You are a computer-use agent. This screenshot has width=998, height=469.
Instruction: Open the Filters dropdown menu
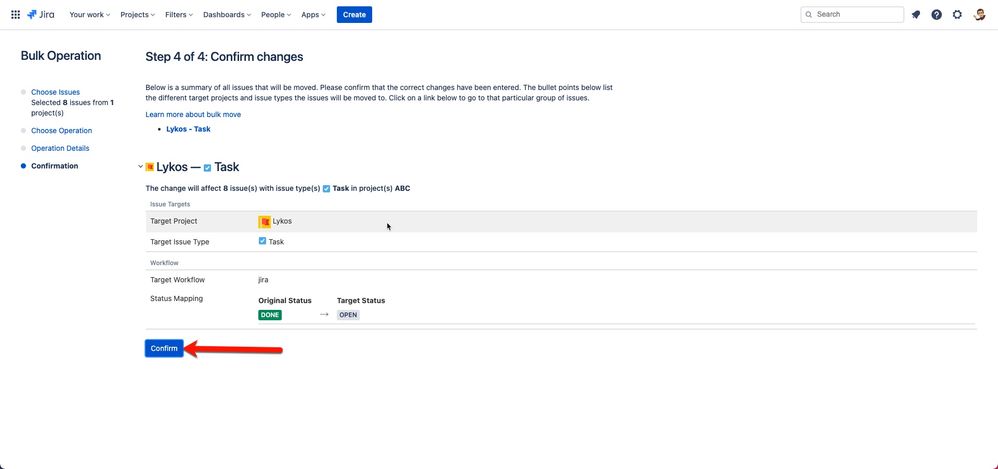point(179,15)
